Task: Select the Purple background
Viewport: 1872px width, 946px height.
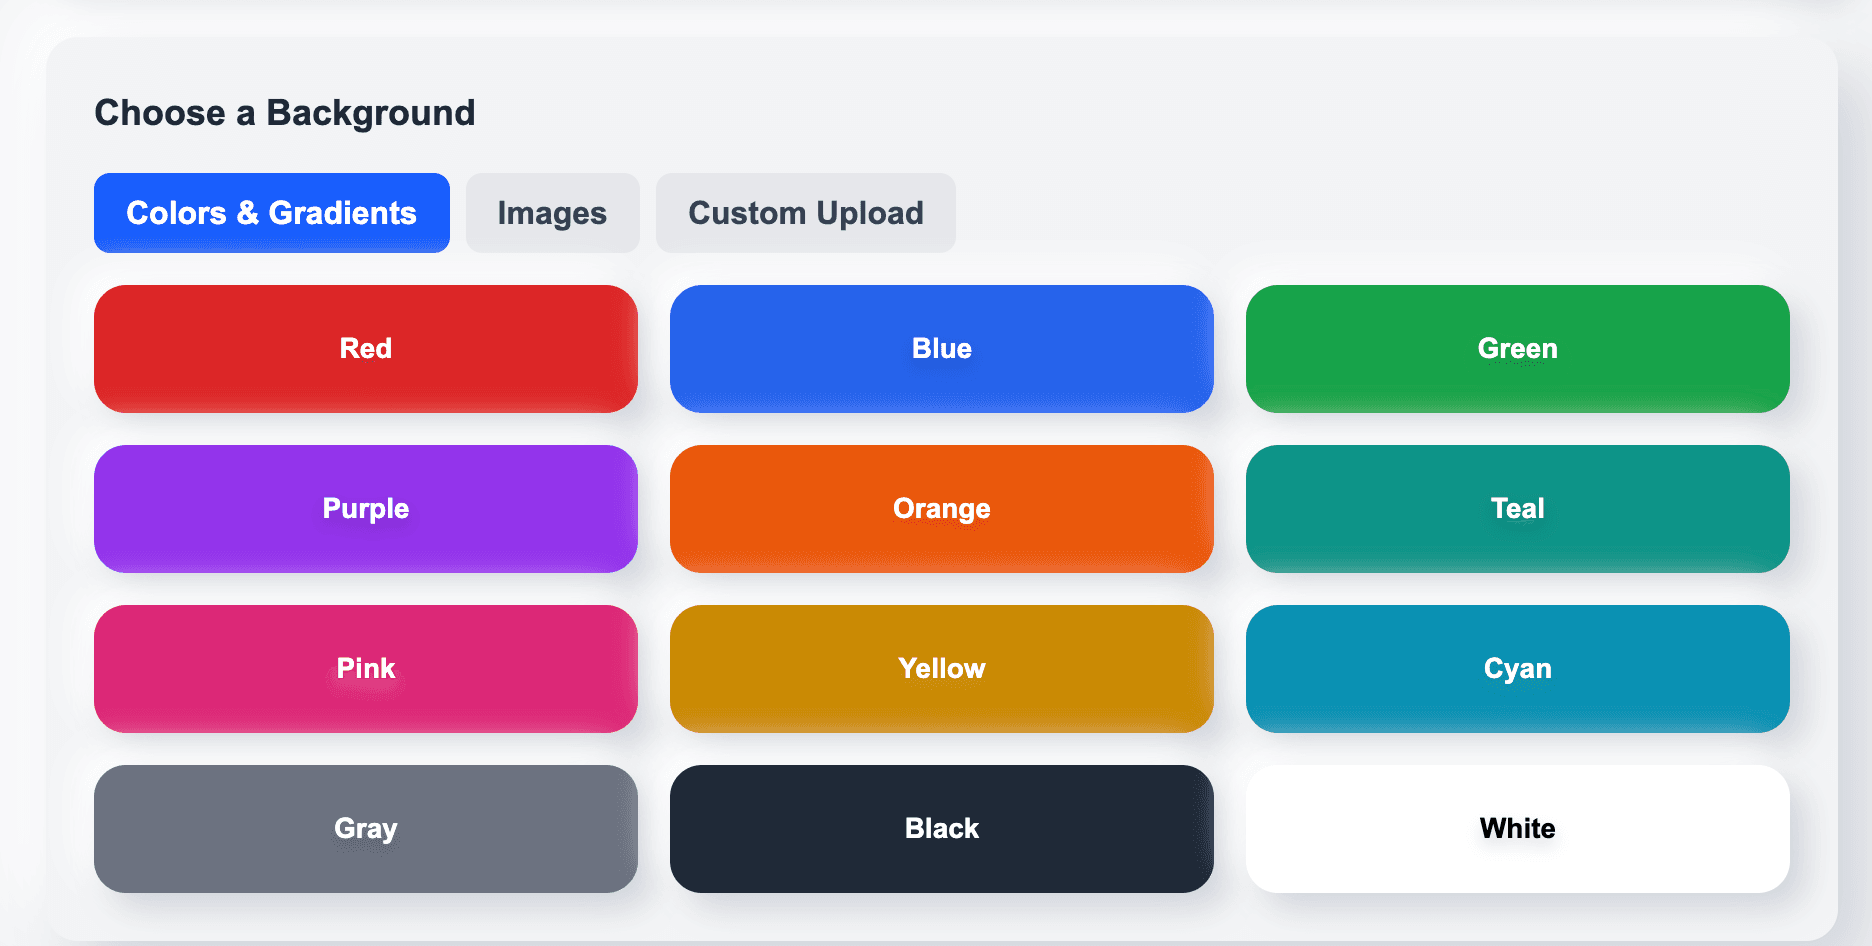Action: point(365,508)
